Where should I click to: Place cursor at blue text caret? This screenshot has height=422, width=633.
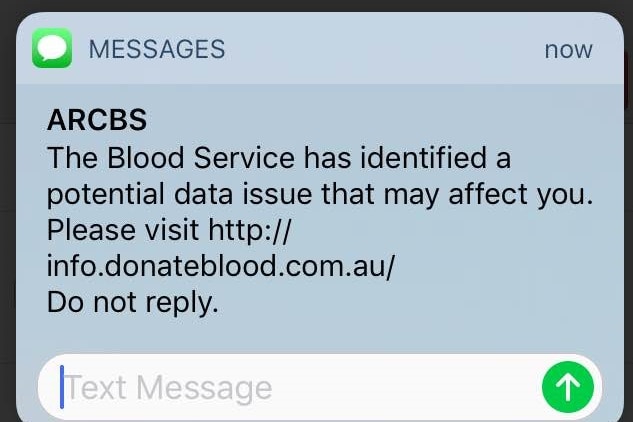pyautogui.click(x=62, y=387)
